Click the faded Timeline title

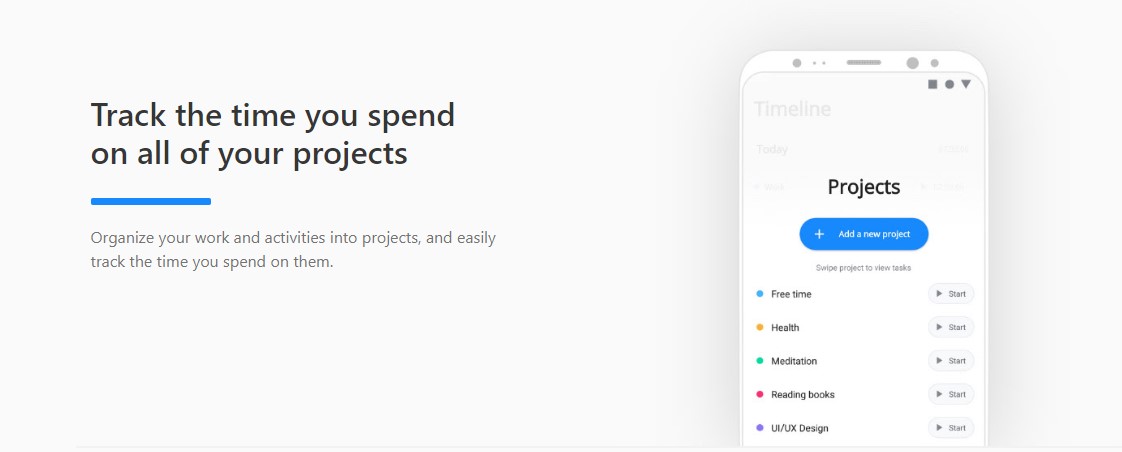792,109
